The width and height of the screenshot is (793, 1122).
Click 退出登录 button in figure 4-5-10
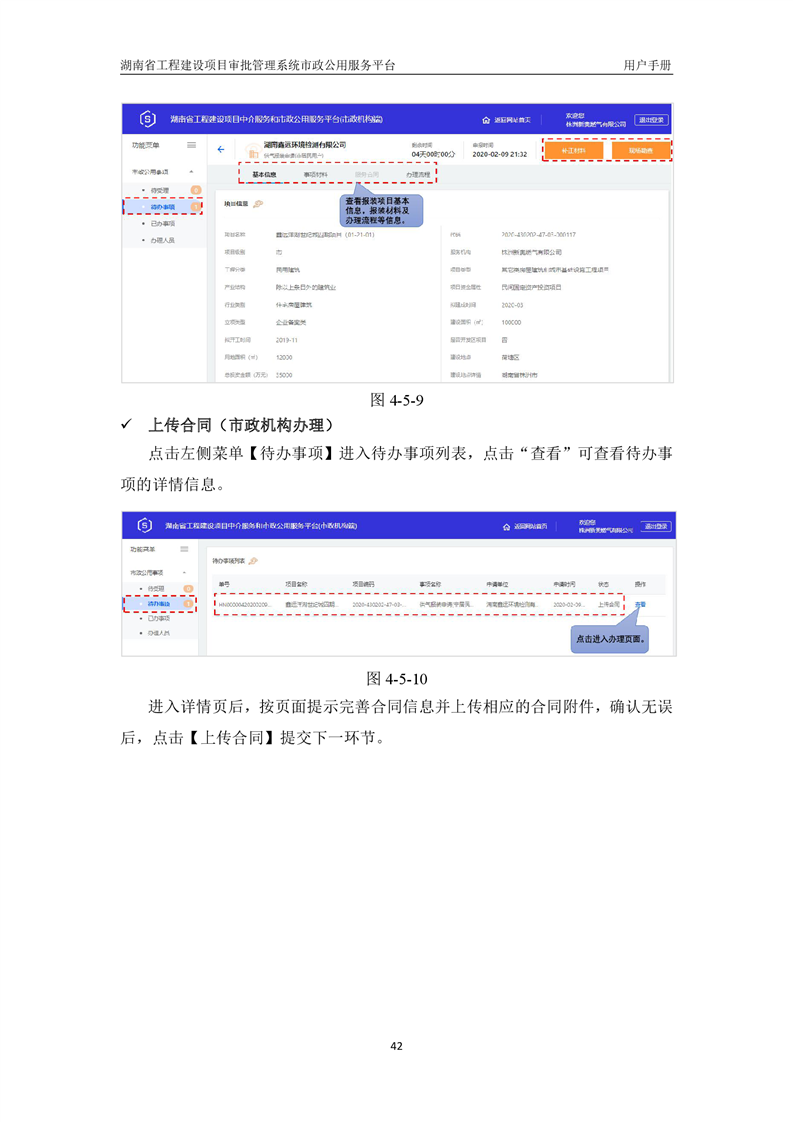pyautogui.click(x=656, y=526)
